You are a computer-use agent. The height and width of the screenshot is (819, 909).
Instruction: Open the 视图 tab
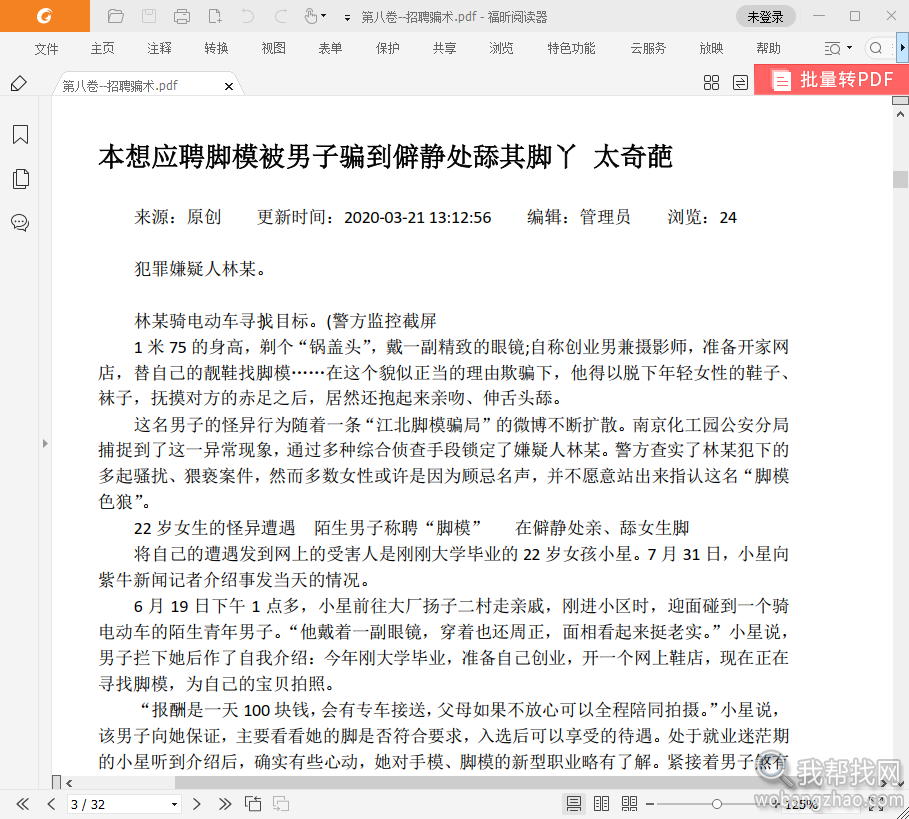(x=273, y=49)
